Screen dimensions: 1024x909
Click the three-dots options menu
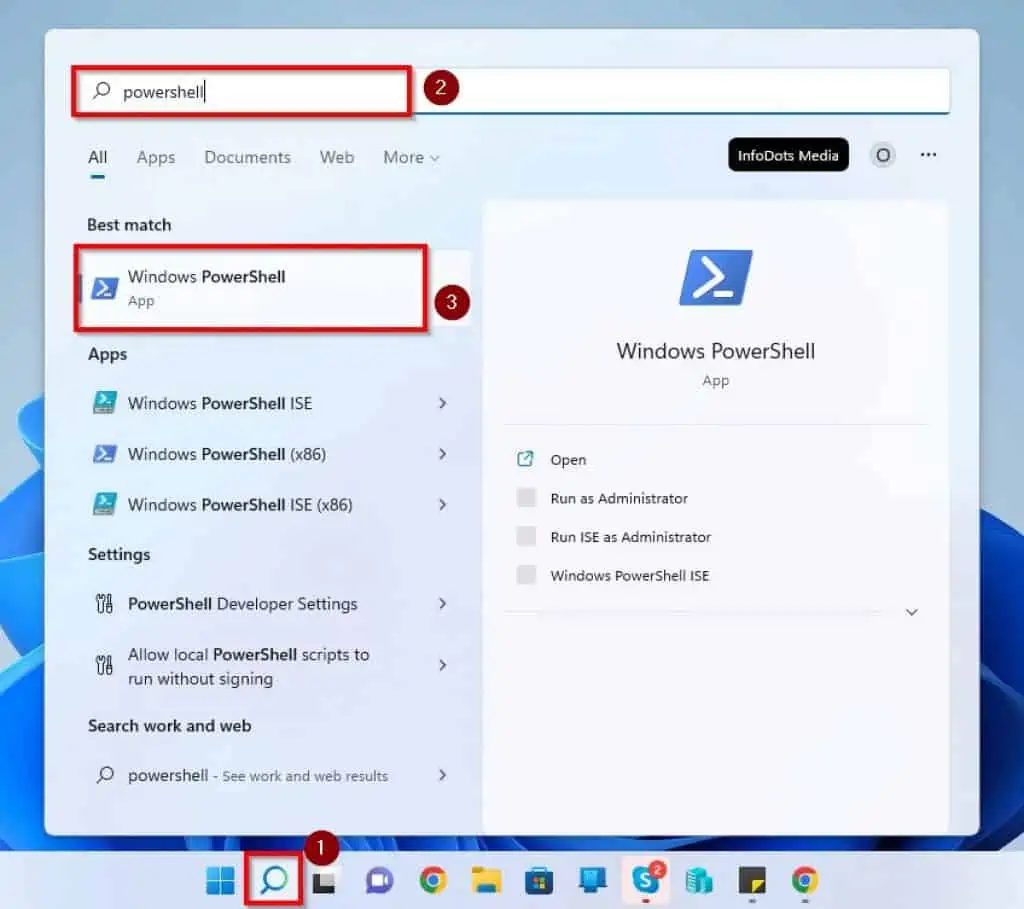pyautogui.click(x=929, y=155)
